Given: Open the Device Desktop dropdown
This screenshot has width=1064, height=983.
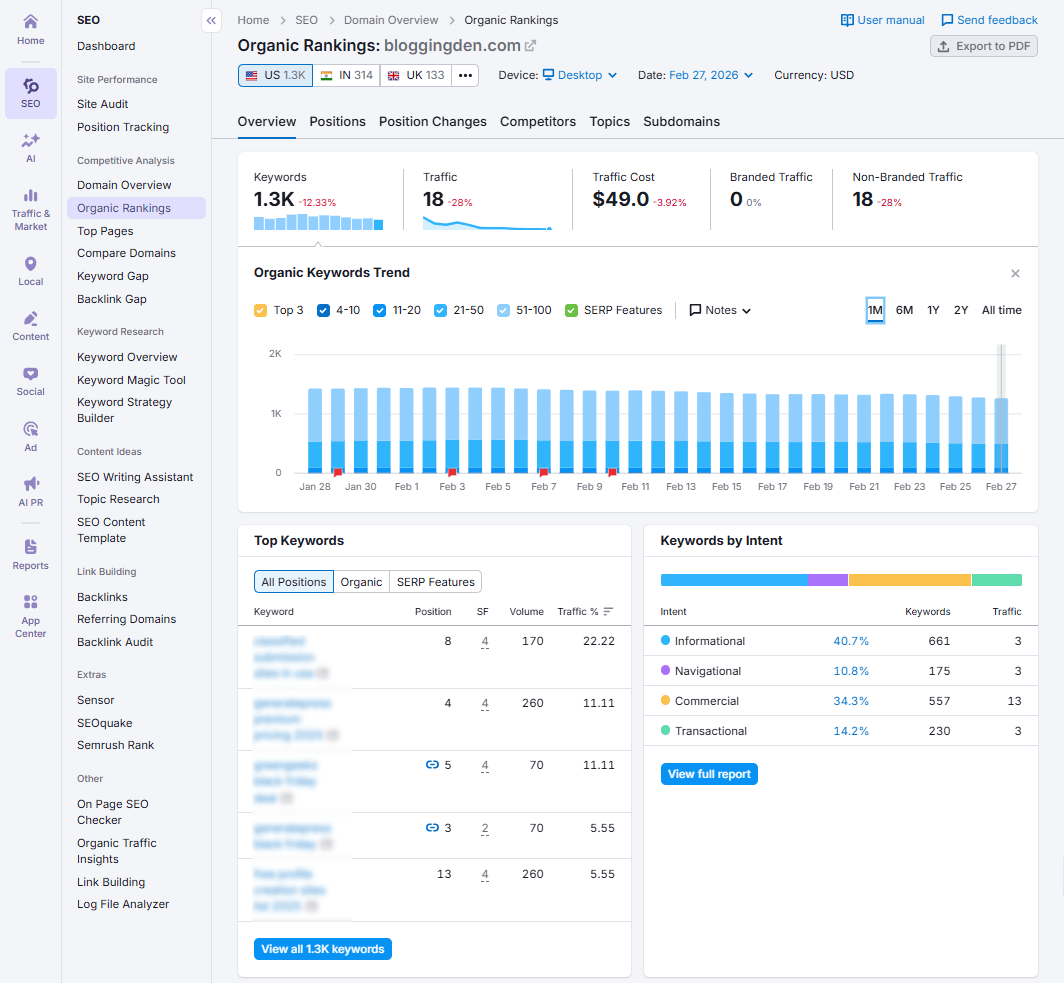Looking at the screenshot, I should pyautogui.click(x=580, y=75).
